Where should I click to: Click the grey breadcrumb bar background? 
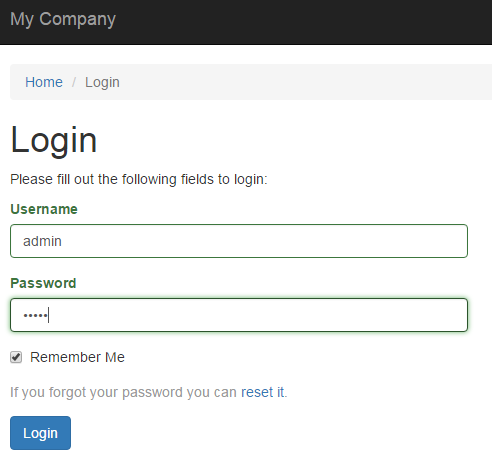pyautogui.click(x=300, y=82)
